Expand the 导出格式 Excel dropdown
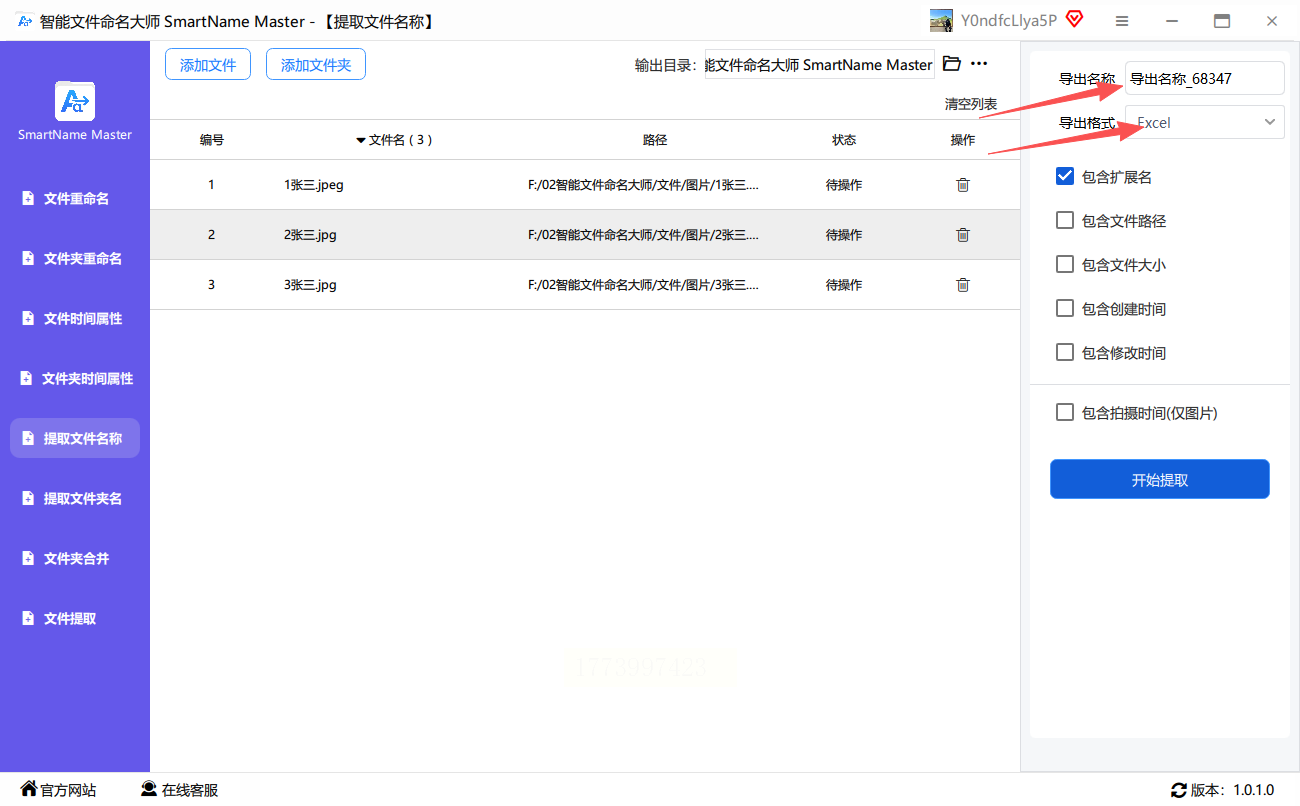 [x=1204, y=123]
